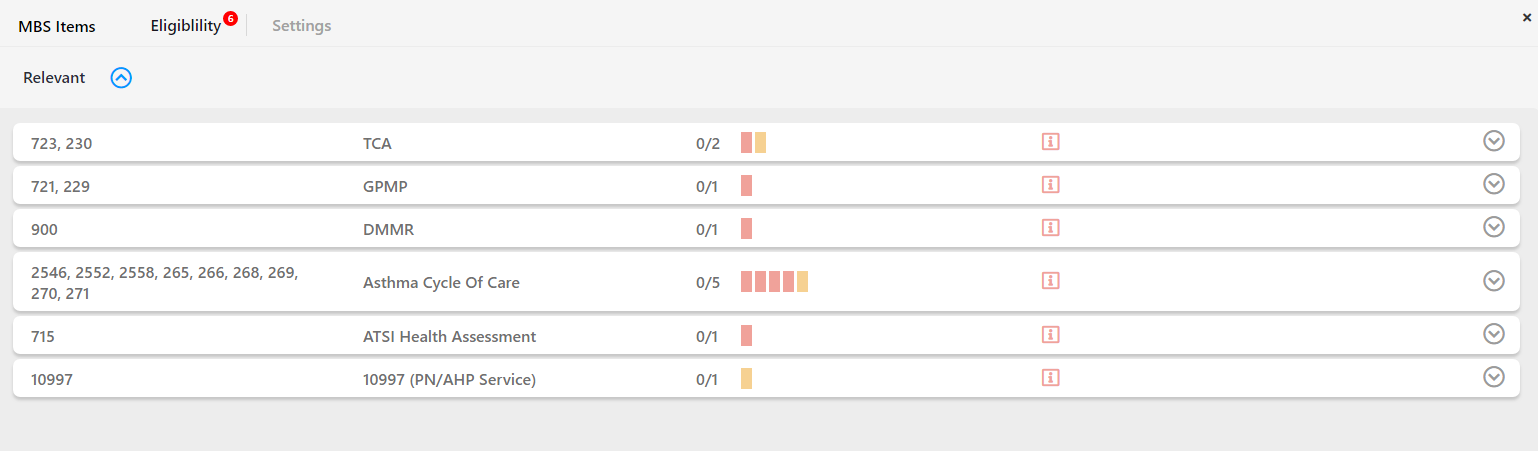This screenshot has width=1538, height=451.
Task: Switch to the Eligibility tab
Action: [186, 26]
